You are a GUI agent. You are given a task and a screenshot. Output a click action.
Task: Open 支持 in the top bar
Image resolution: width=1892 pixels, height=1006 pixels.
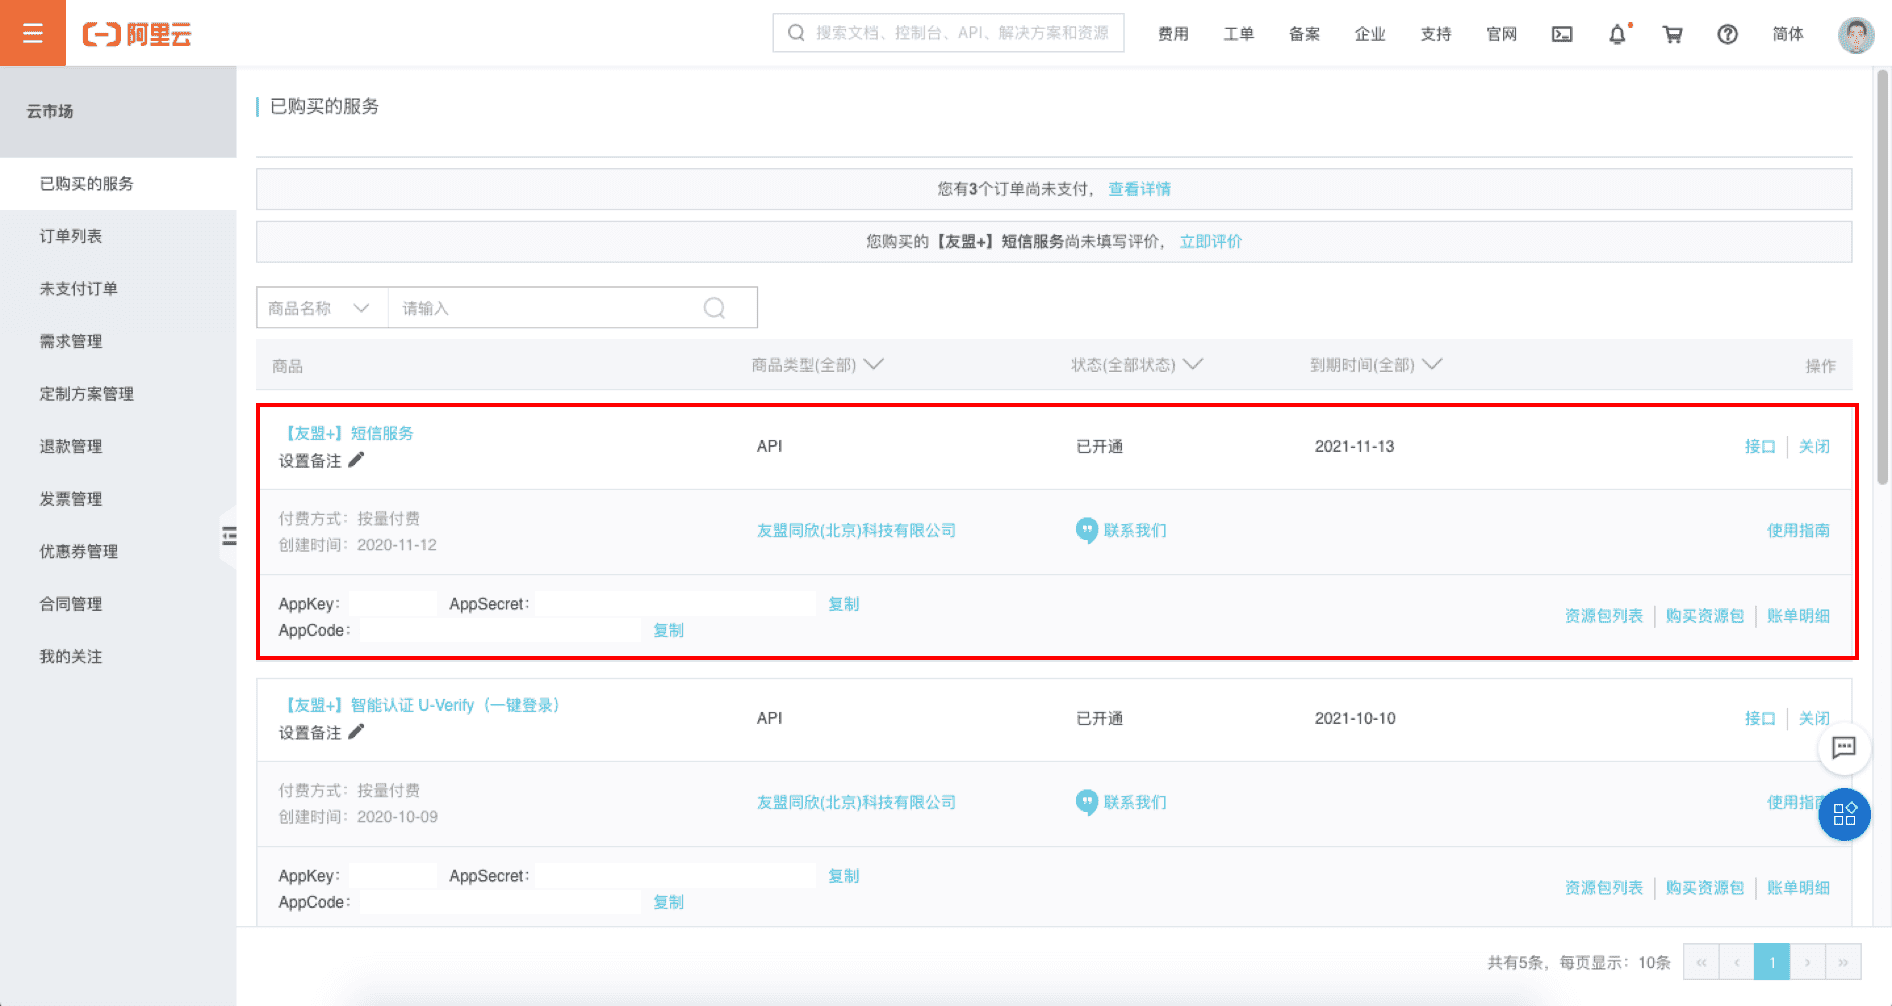(x=1436, y=34)
